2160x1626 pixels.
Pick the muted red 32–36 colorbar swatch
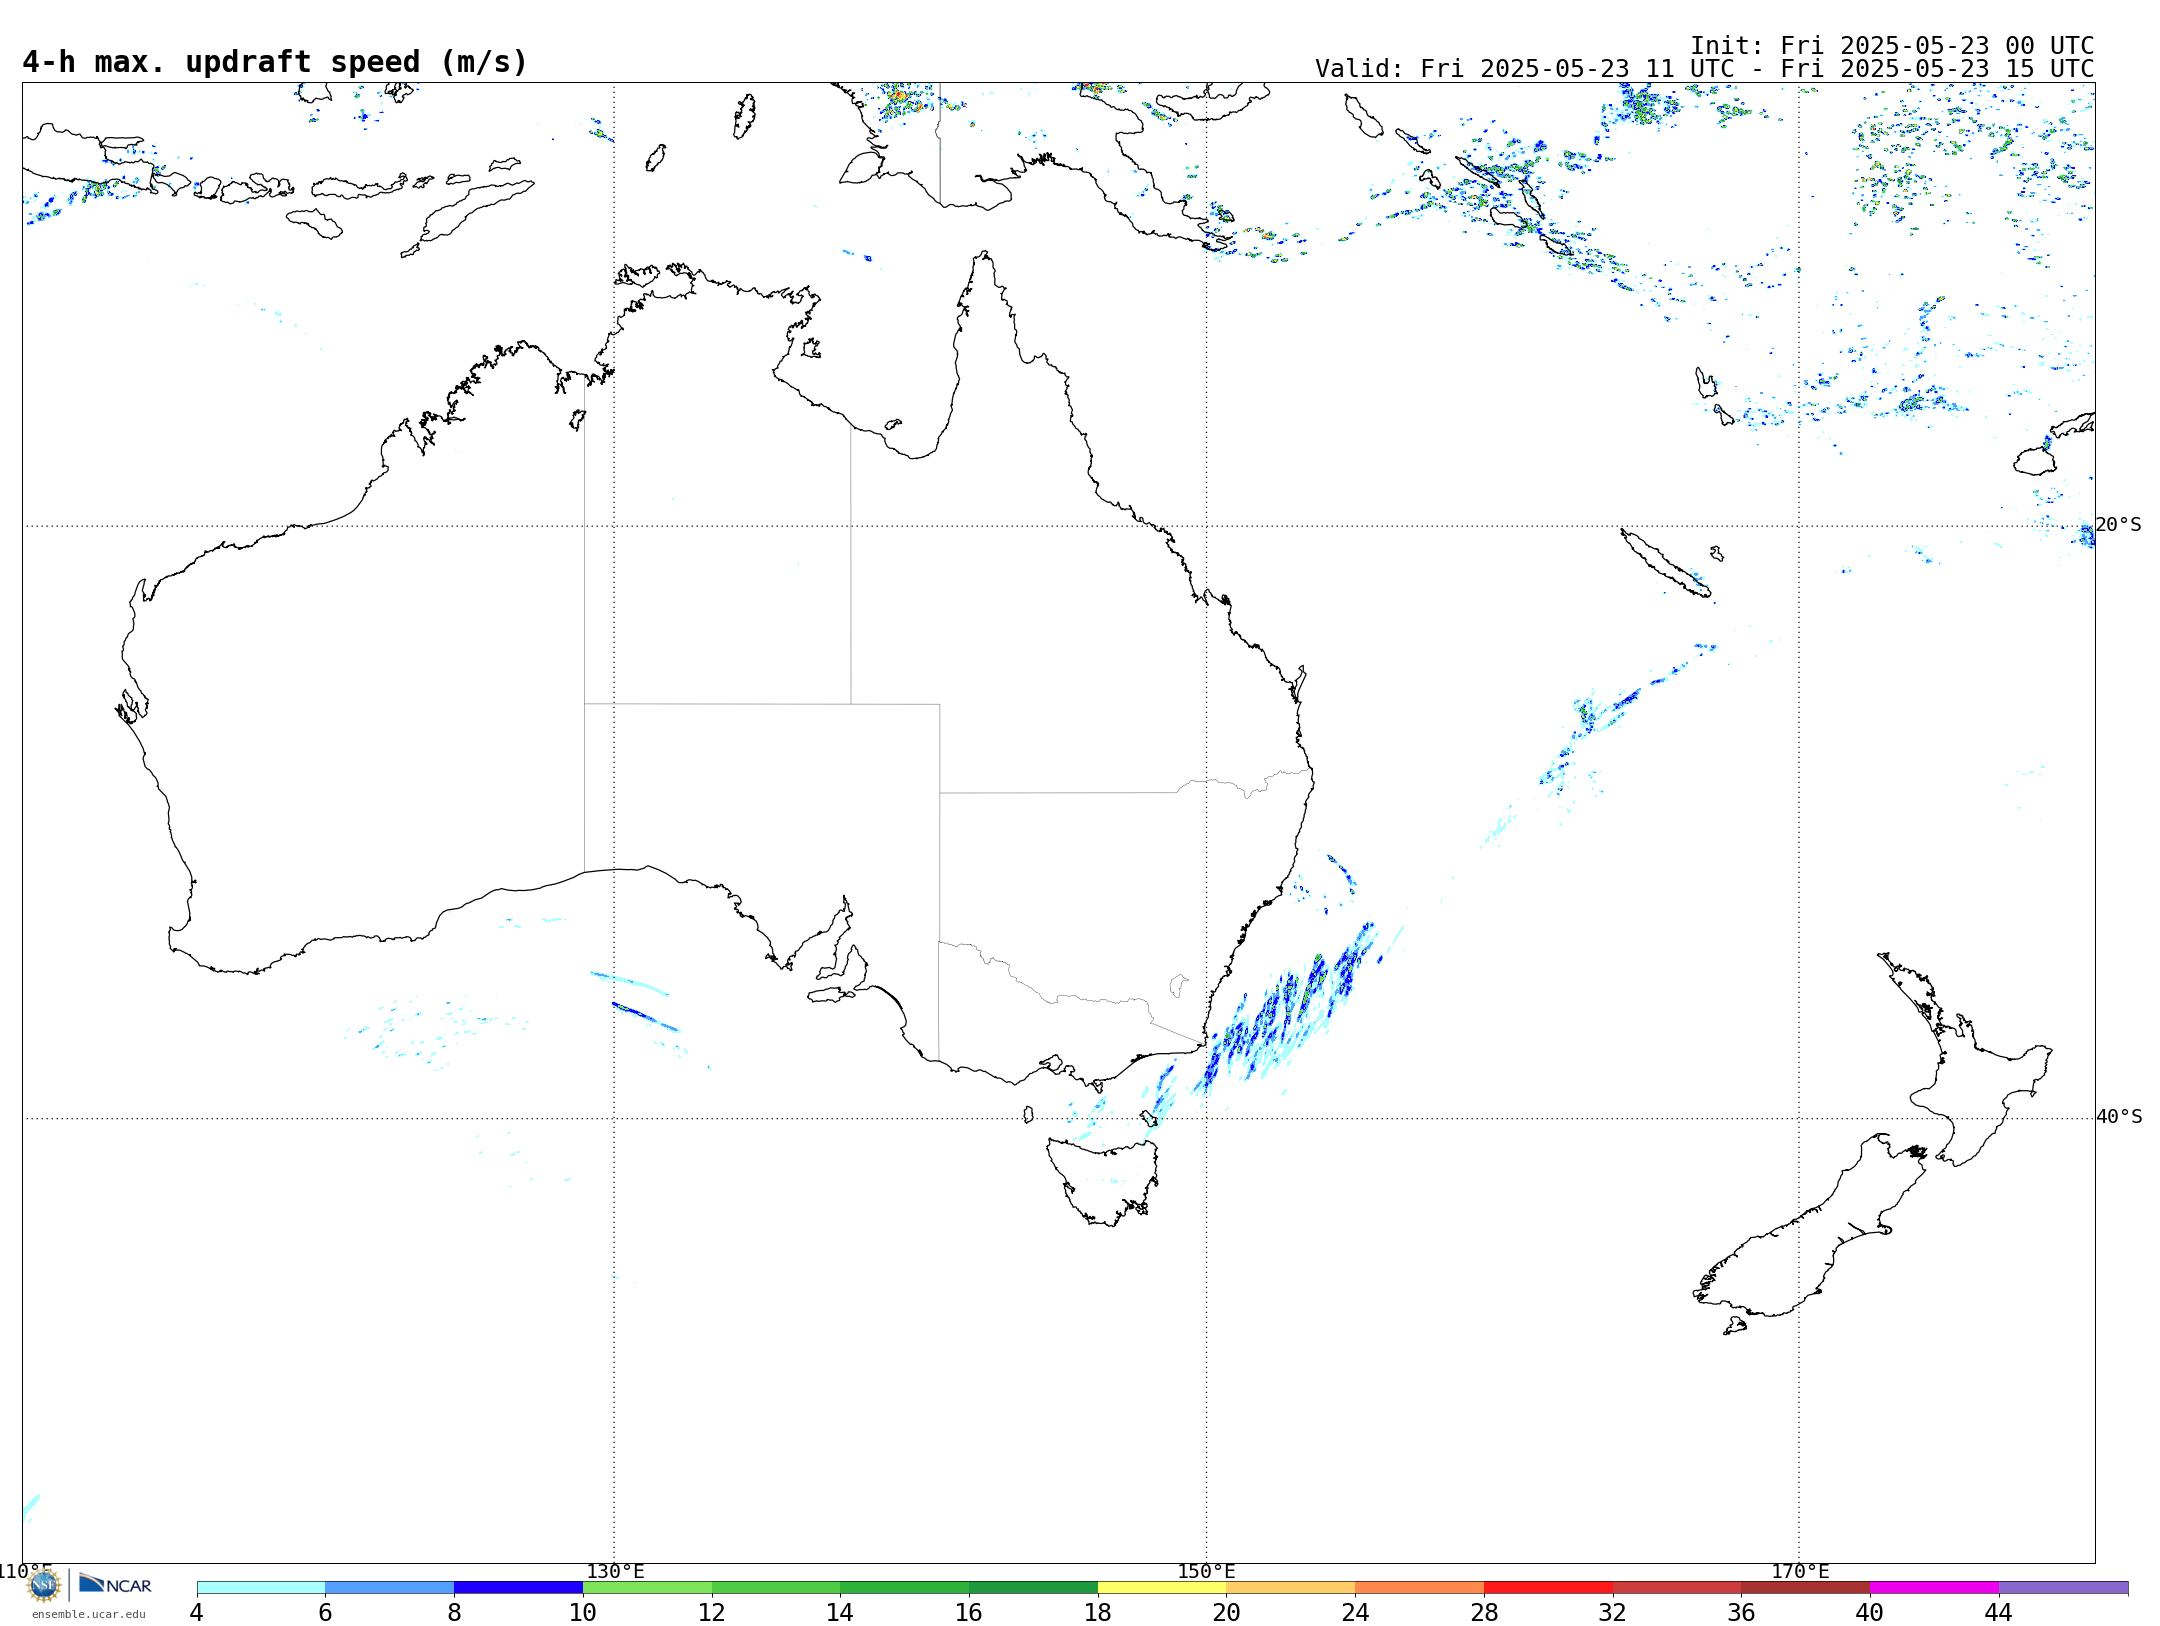pyautogui.click(x=1677, y=1587)
